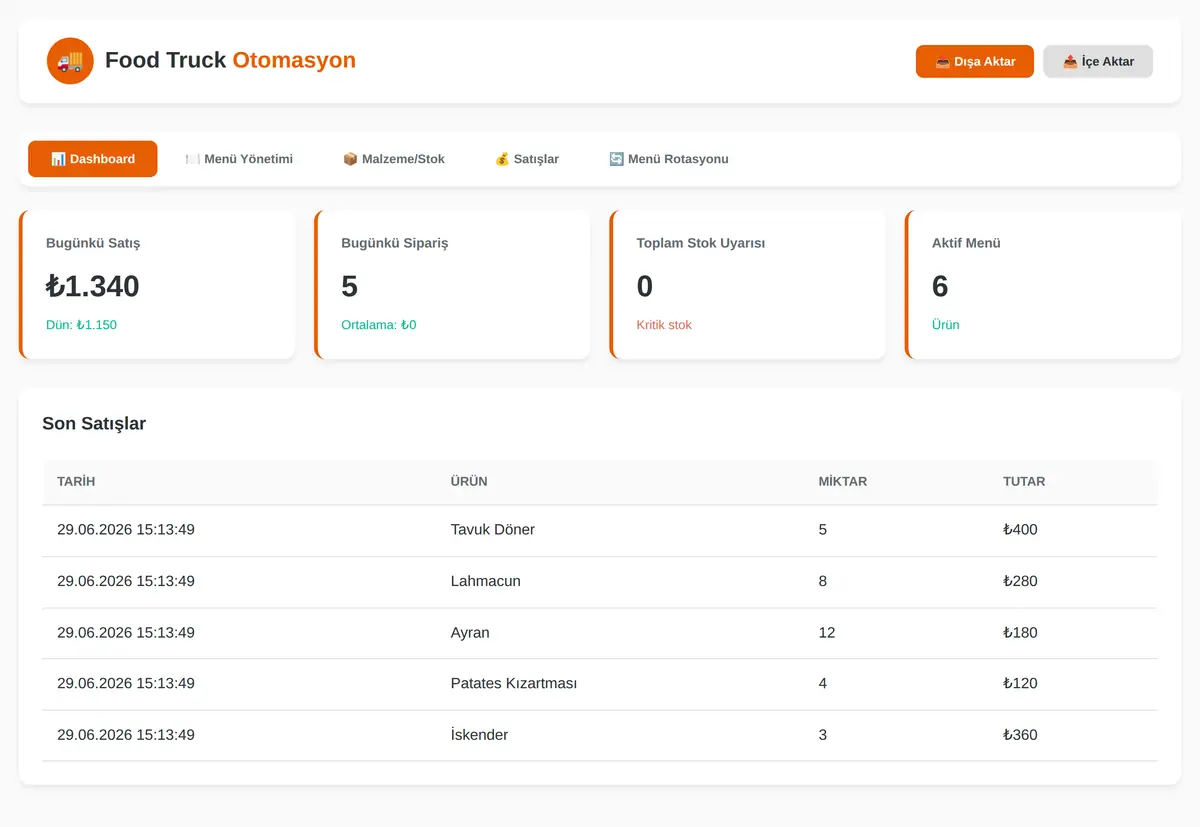The width and height of the screenshot is (1200, 827).
Task: Click the TUTAR column header
Action: pos(1024,481)
